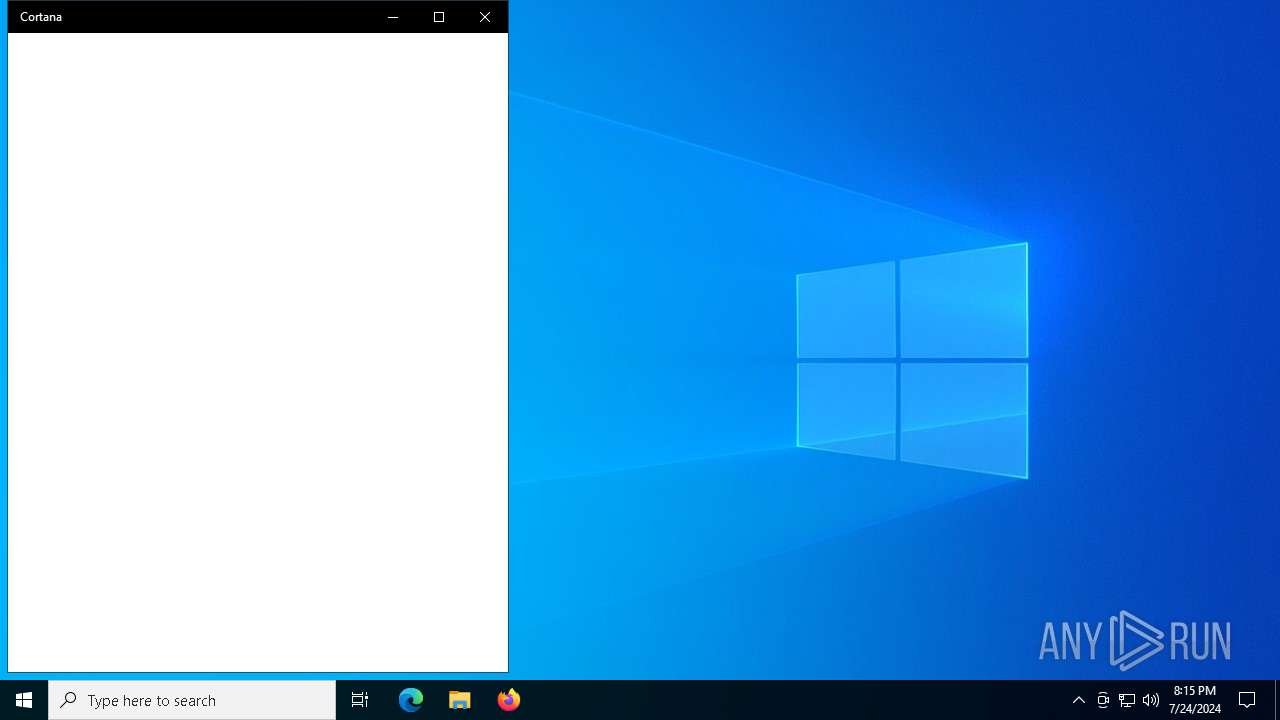Show hidden system tray icons
The width and height of the screenshot is (1280, 720).
[1078, 700]
